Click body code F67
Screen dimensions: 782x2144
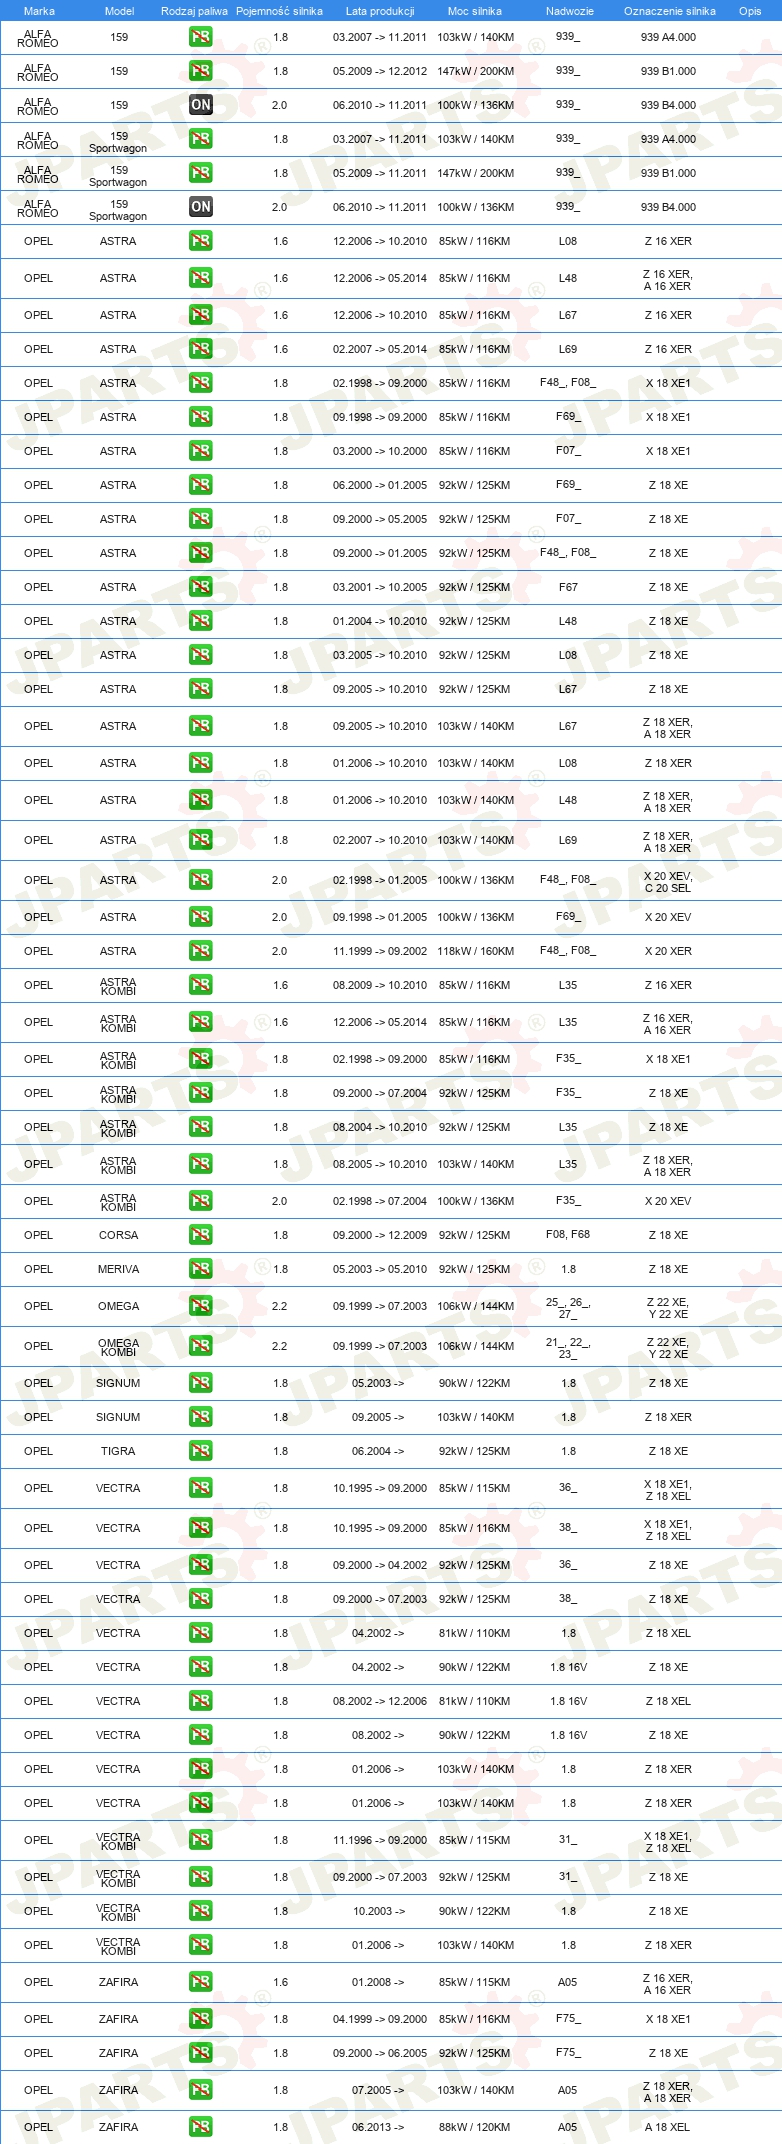(568, 587)
